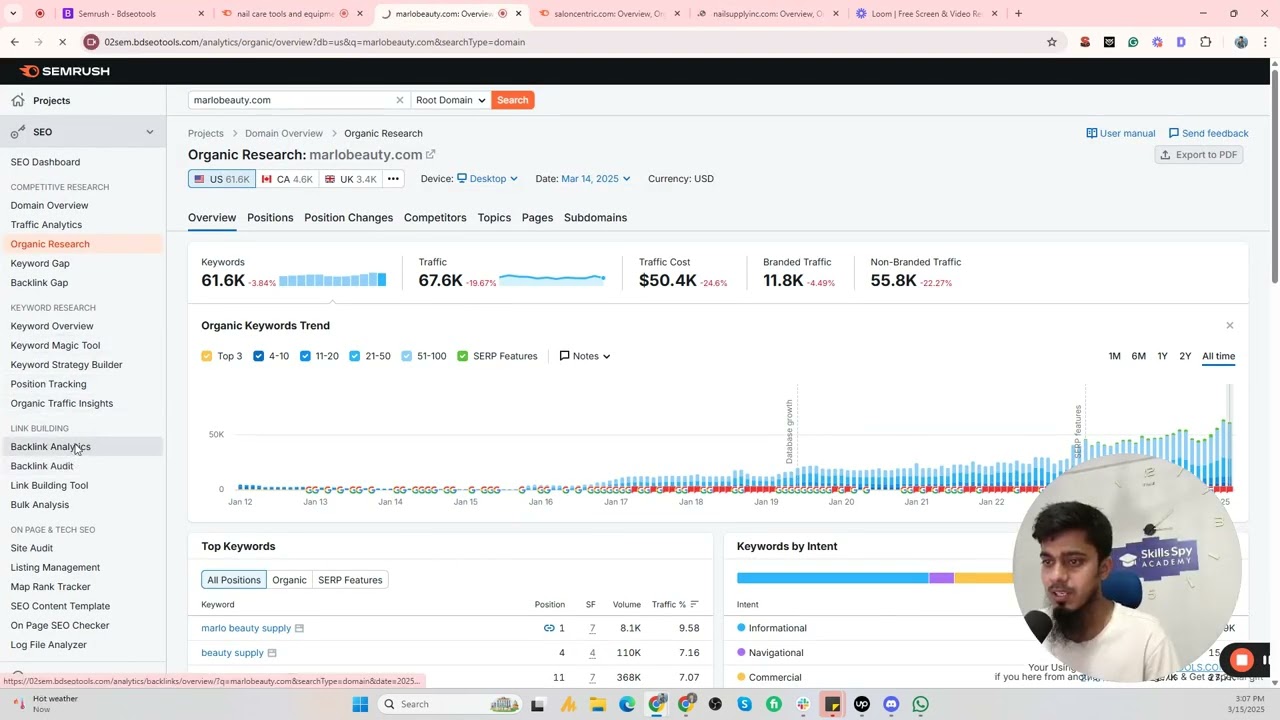Open the Windows Start menu
Screen dimensions: 1280x720
coord(360,704)
